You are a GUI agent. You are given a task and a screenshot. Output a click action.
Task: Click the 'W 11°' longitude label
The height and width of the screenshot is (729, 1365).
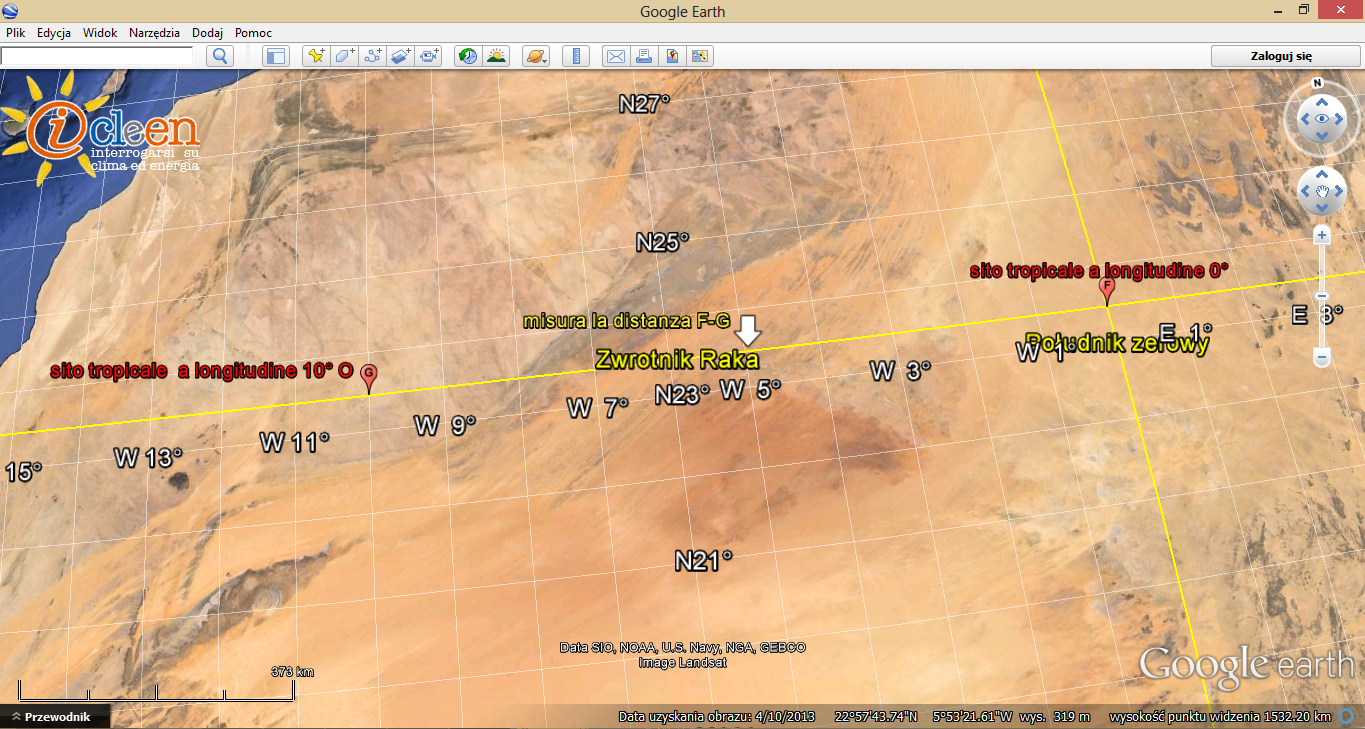(x=294, y=442)
